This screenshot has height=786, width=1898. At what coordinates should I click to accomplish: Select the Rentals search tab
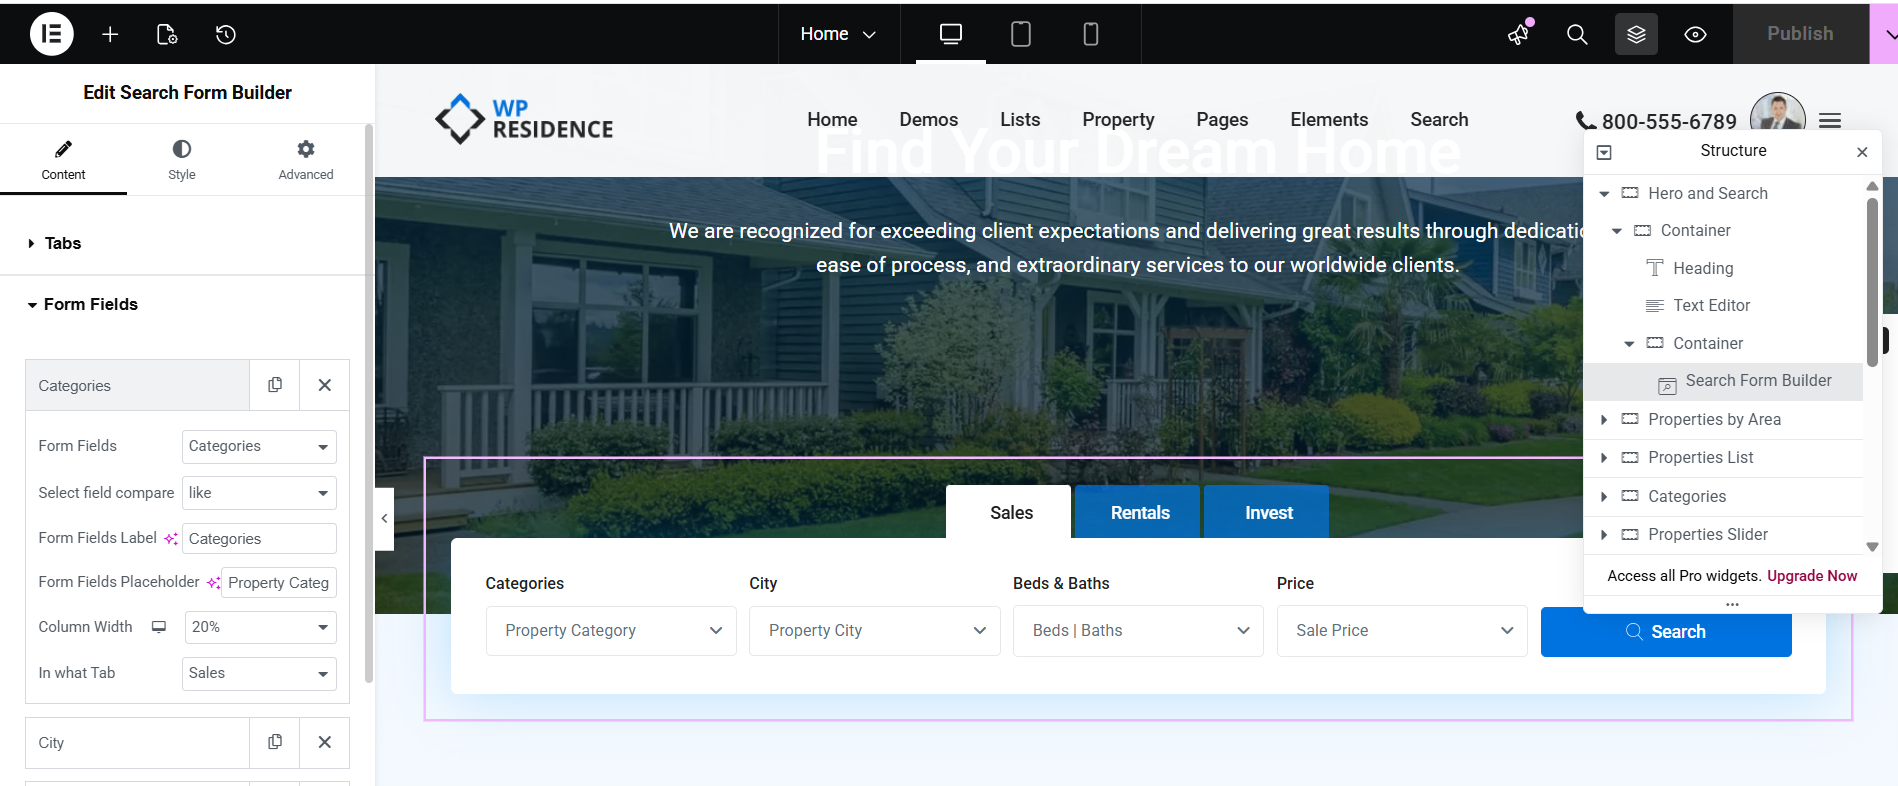pyautogui.click(x=1139, y=512)
